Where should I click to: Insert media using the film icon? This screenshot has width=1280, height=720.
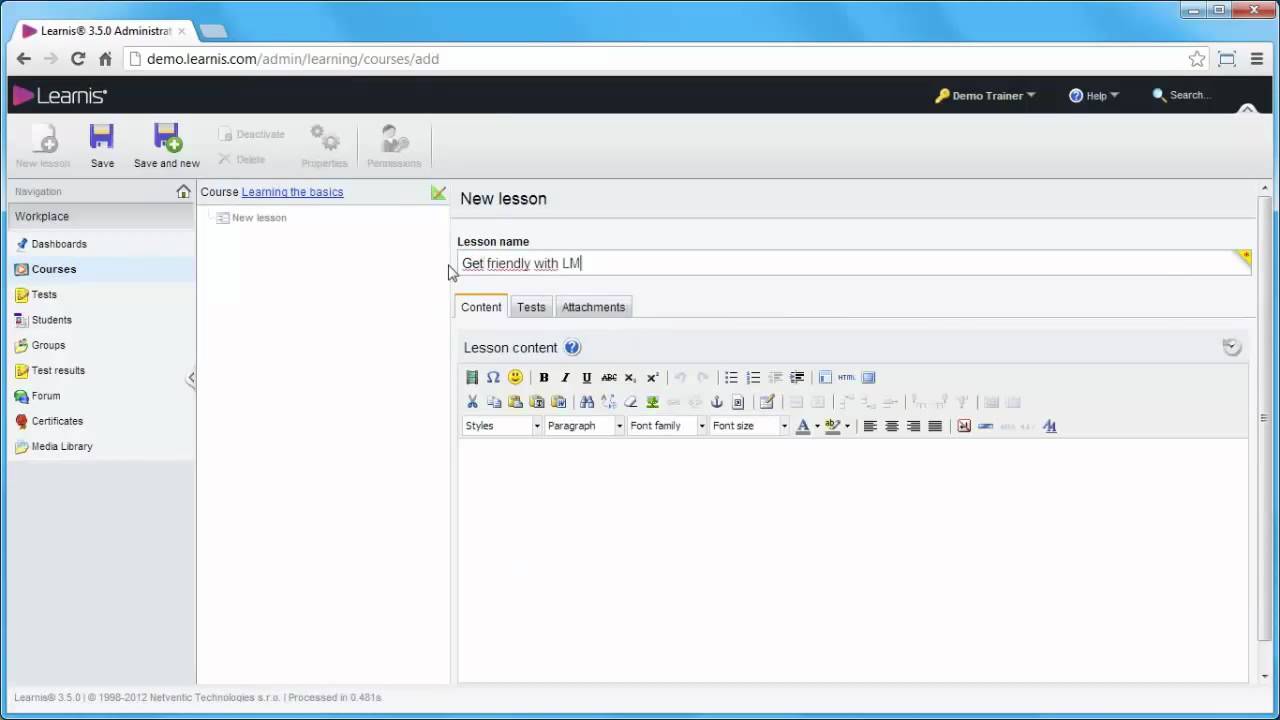point(472,377)
